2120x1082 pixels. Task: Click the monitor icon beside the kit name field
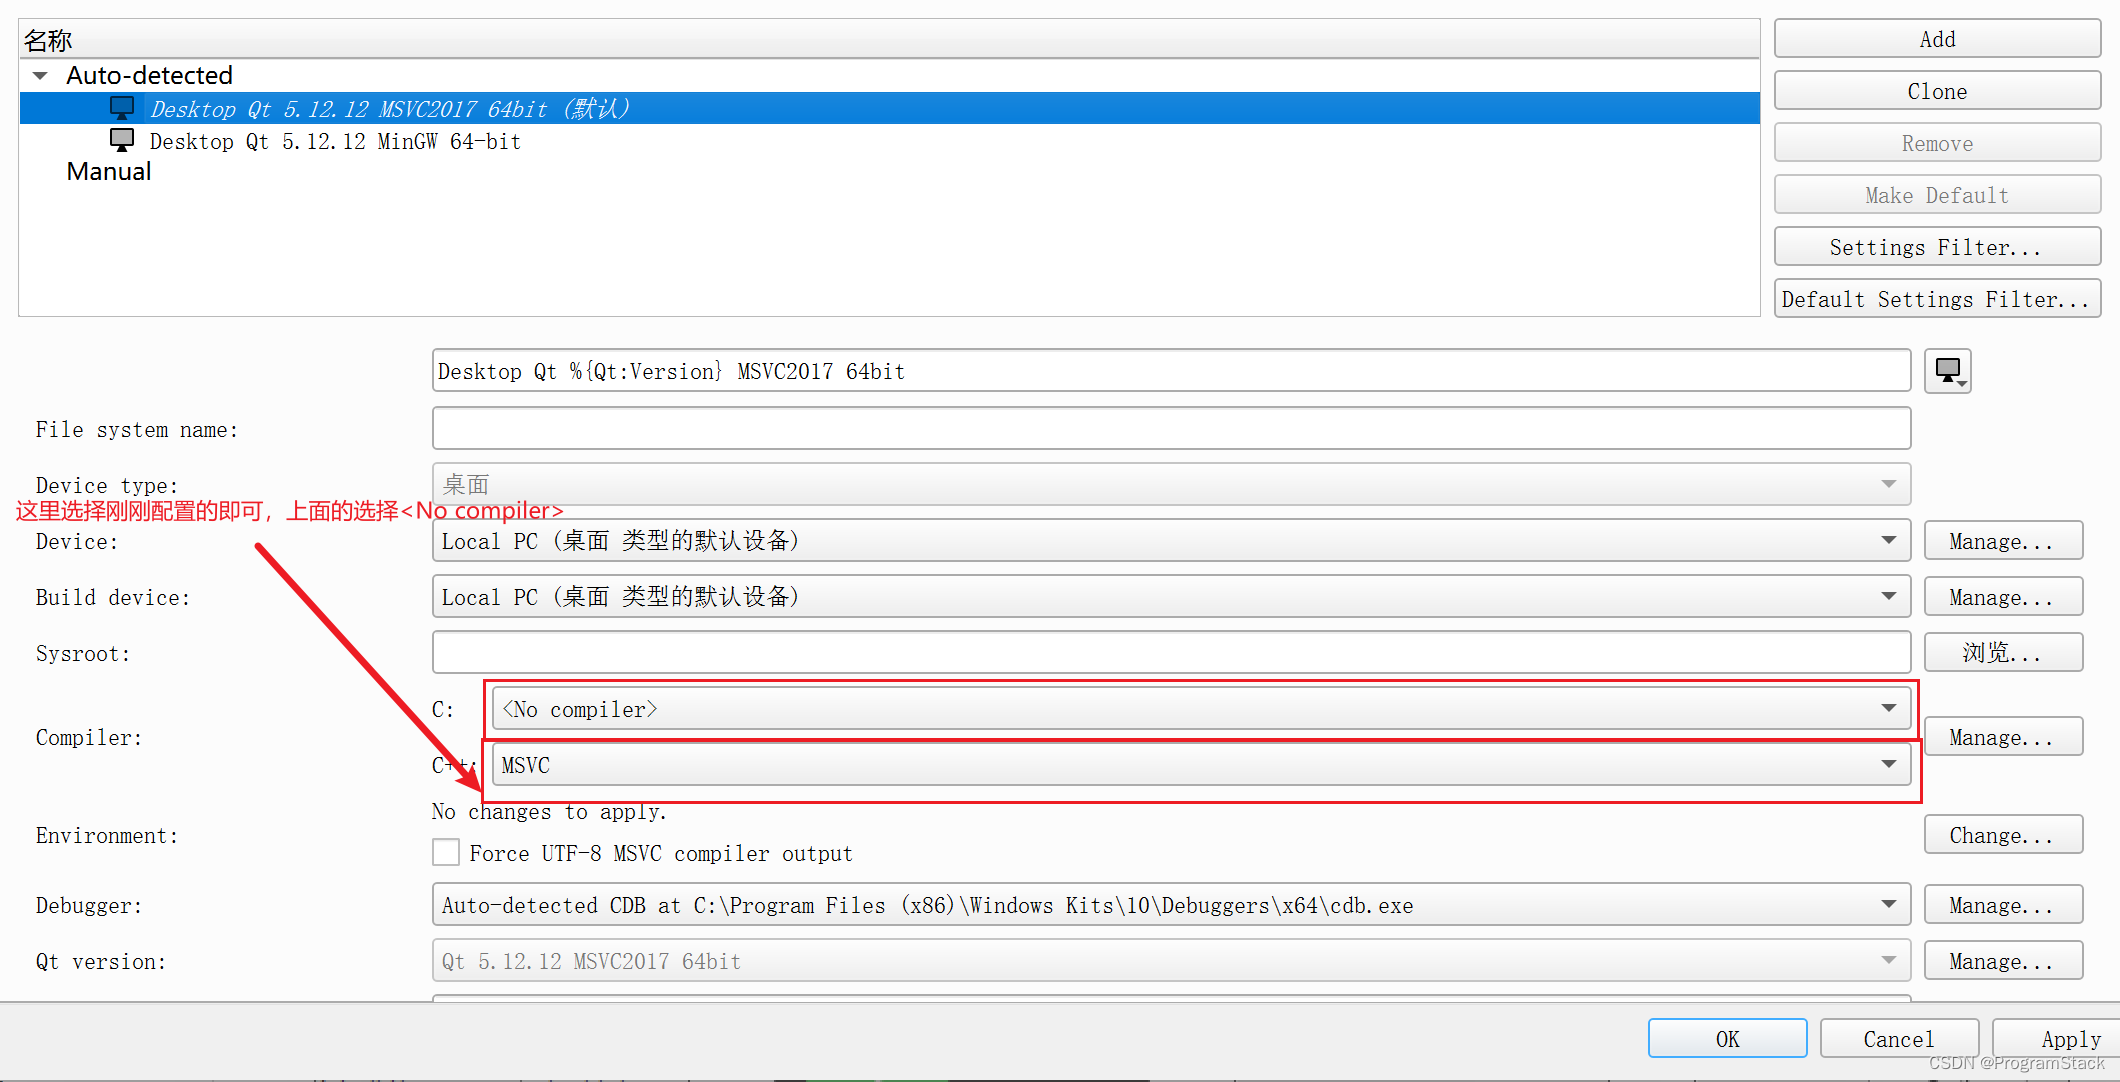[x=1947, y=371]
